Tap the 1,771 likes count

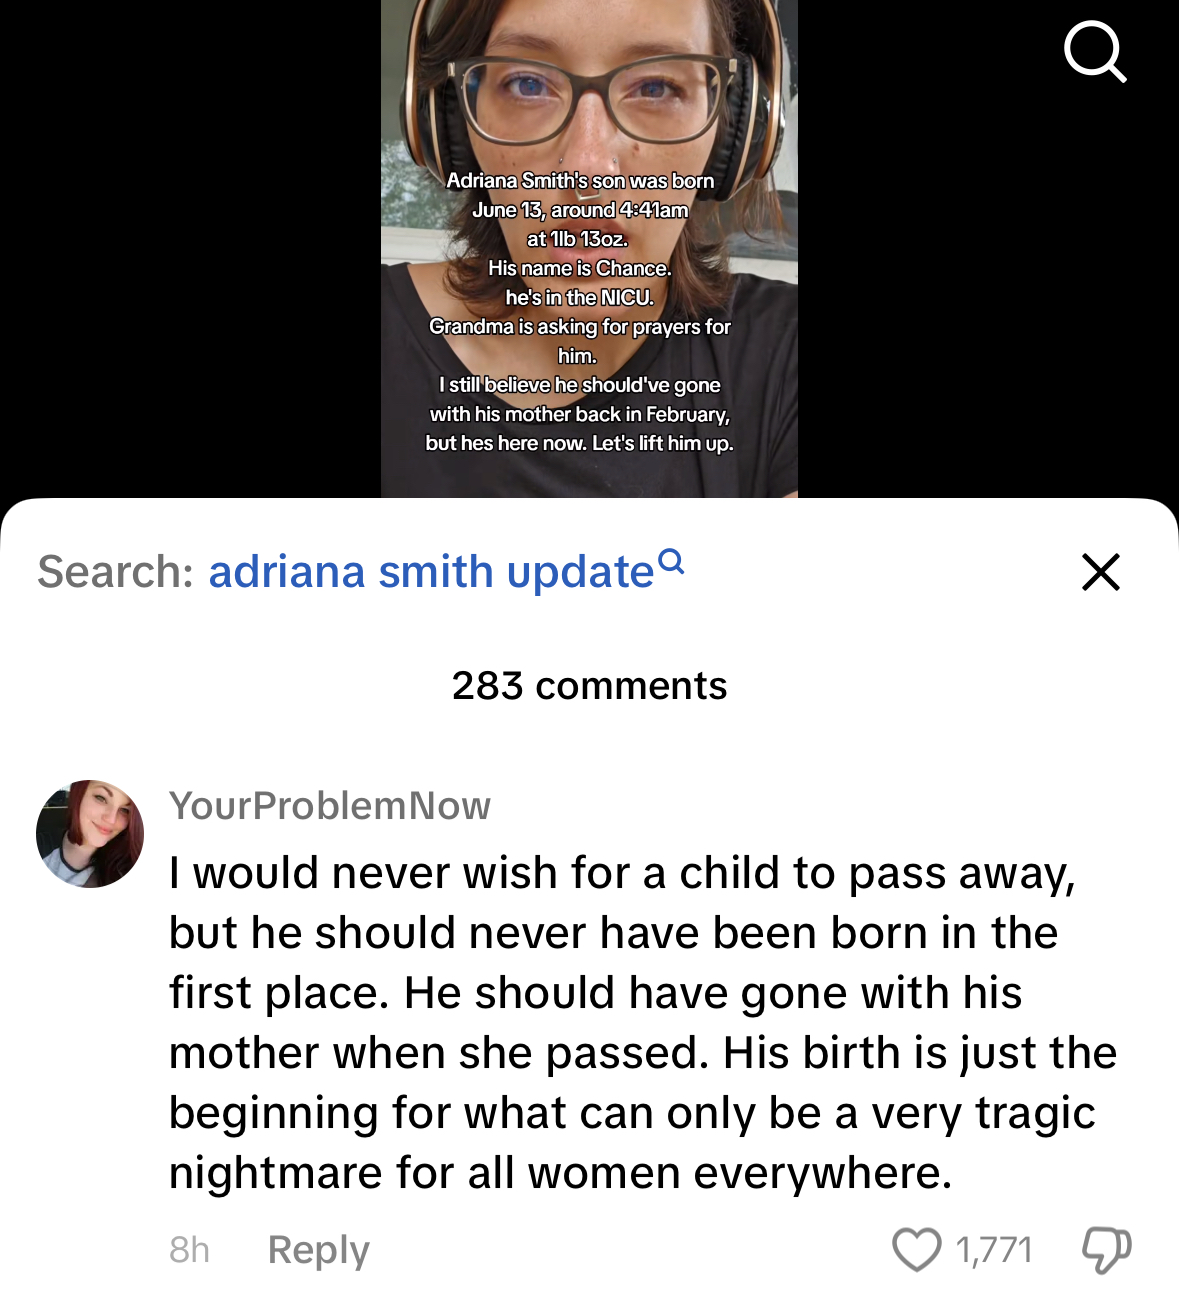pos(993,1250)
